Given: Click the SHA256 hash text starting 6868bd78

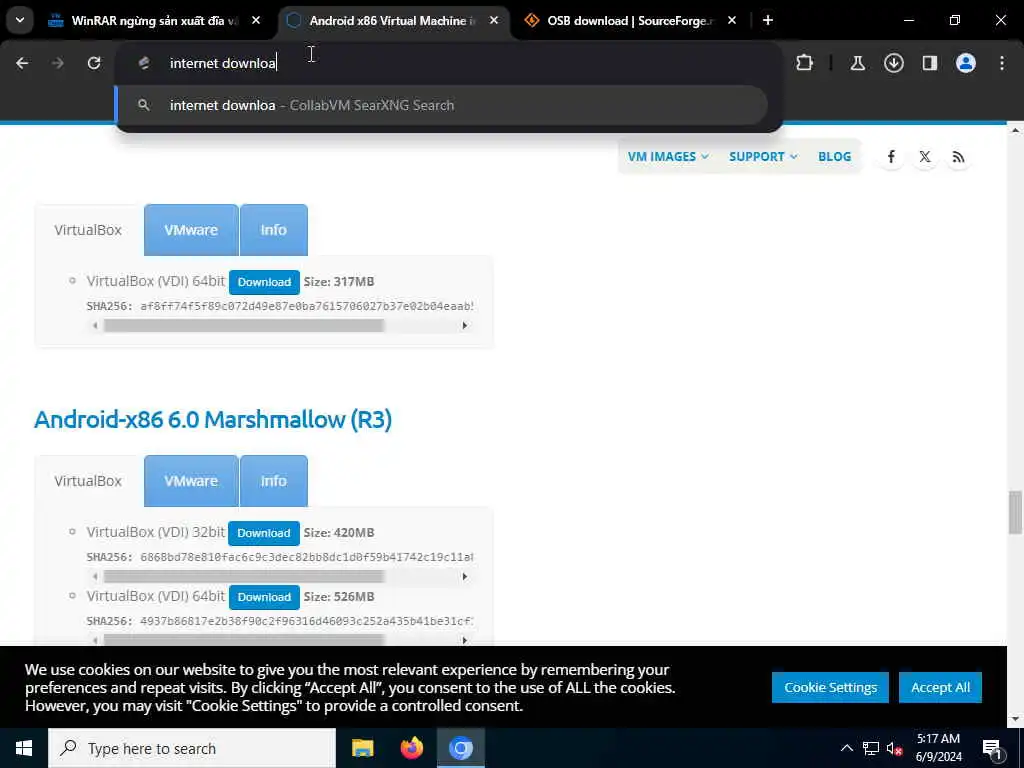Looking at the screenshot, I should coord(307,557).
